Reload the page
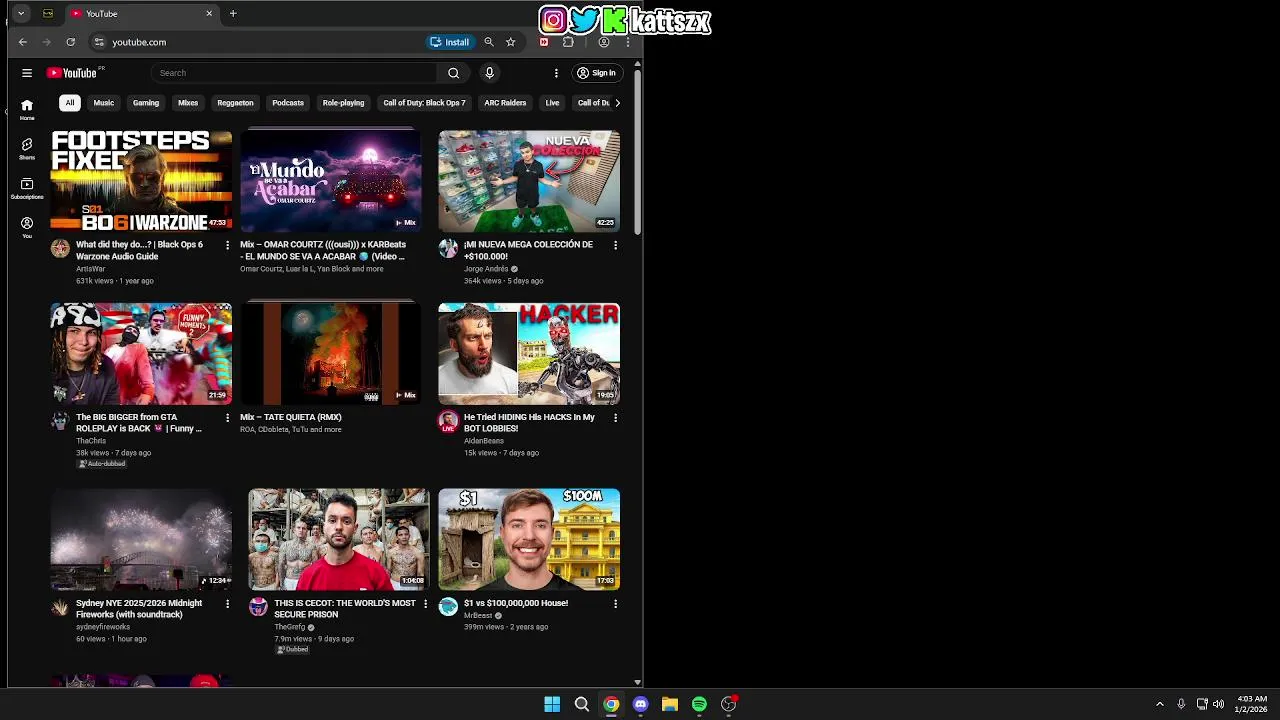This screenshot has height=720, width=1280. pyautogui.click(x=70, y=42)
